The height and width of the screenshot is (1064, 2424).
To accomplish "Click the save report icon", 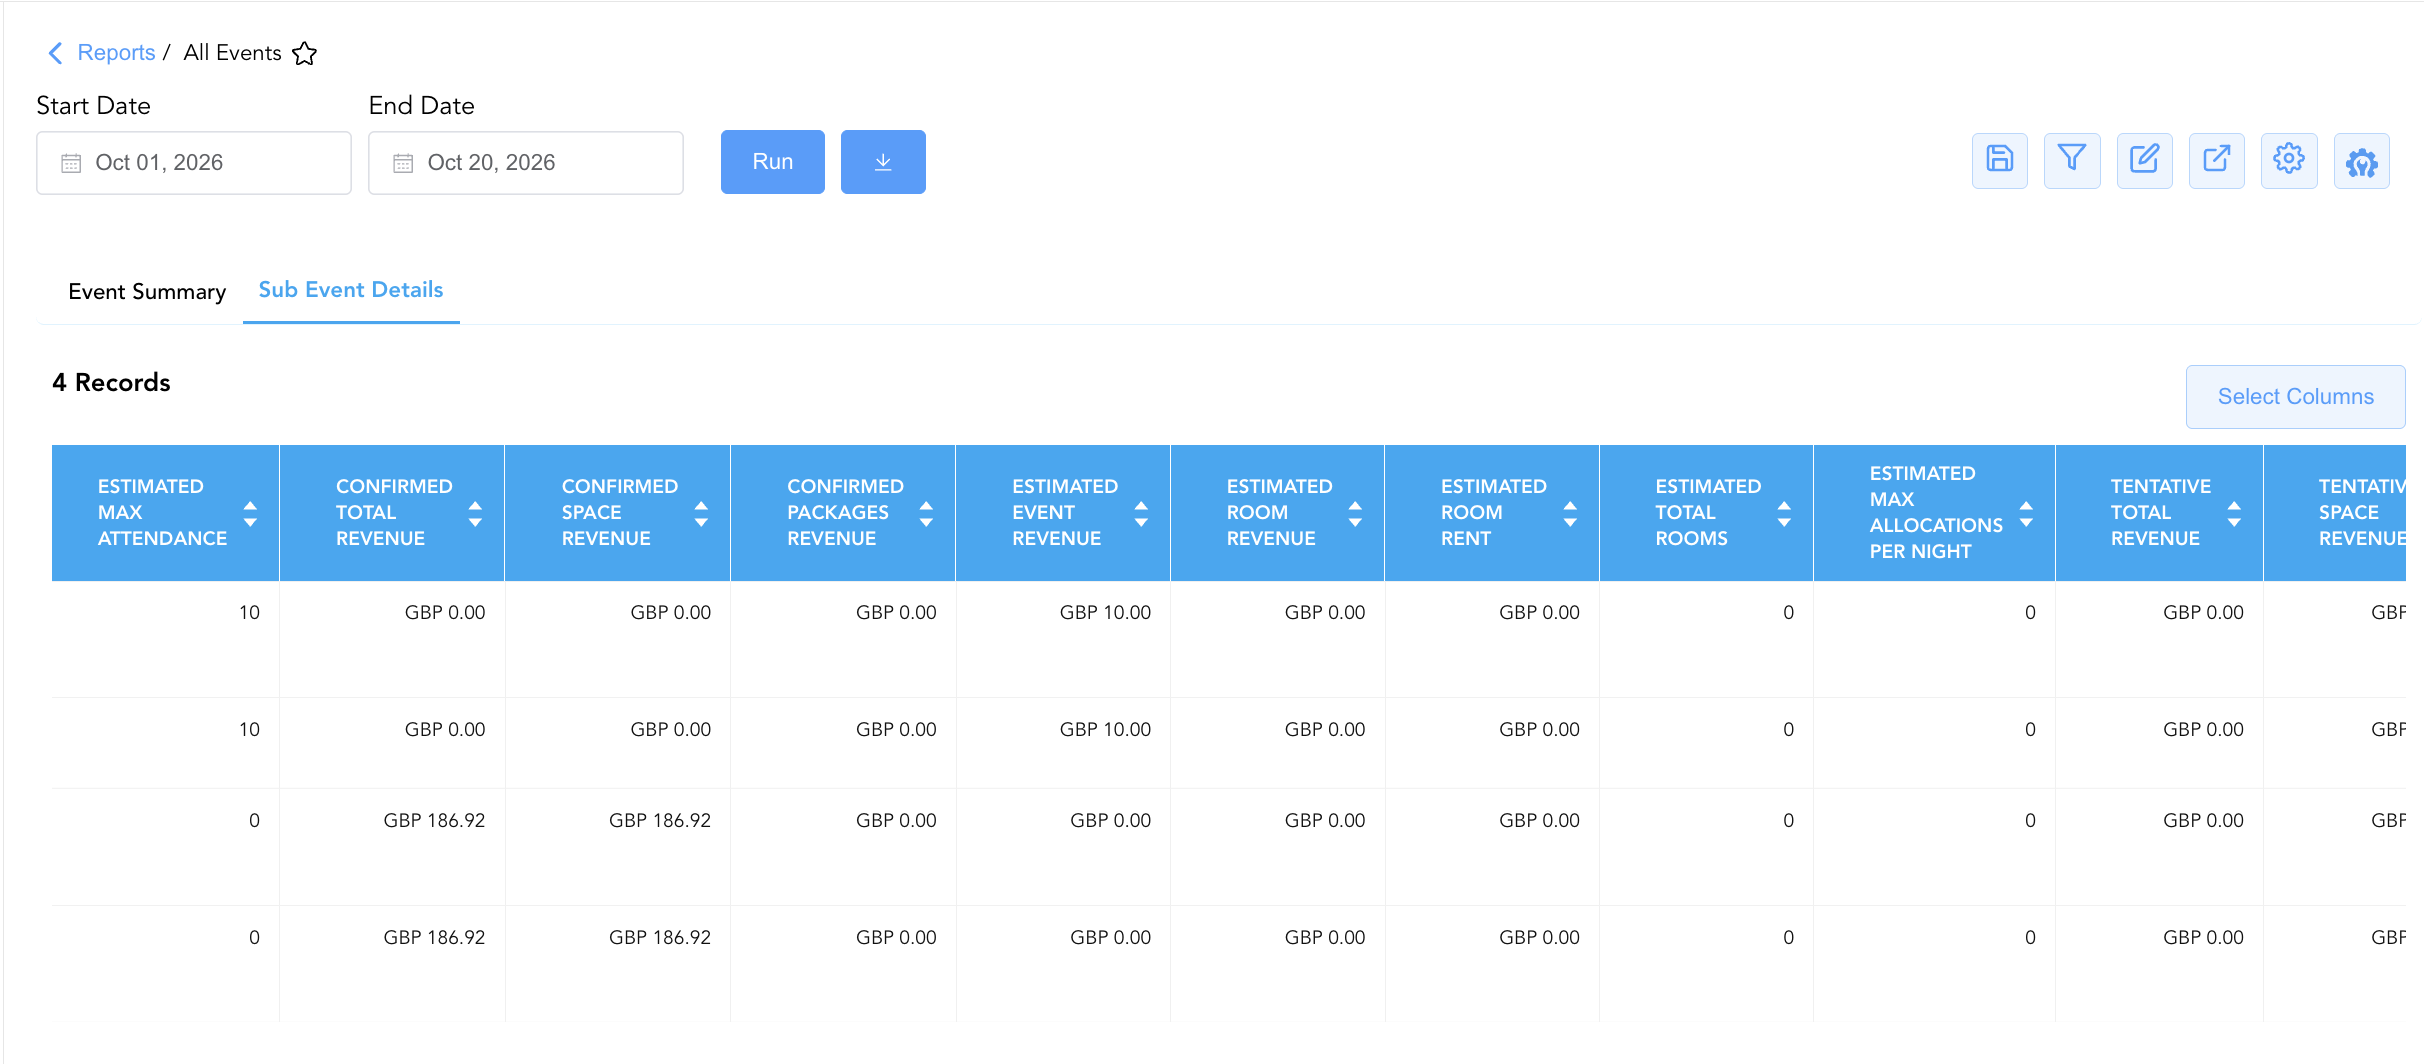I will [x=1999, y=160].
